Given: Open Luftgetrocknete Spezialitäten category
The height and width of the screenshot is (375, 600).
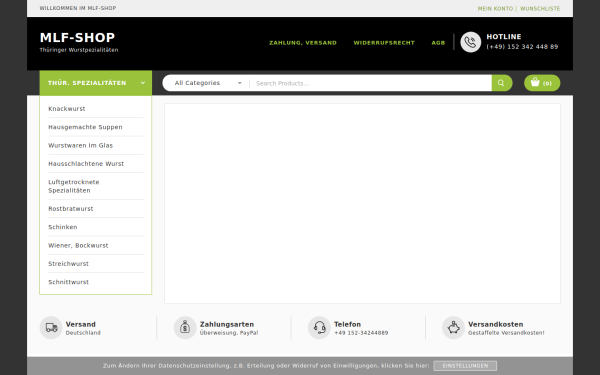Looking at the screenshot, I should click(x=74, y=186).
